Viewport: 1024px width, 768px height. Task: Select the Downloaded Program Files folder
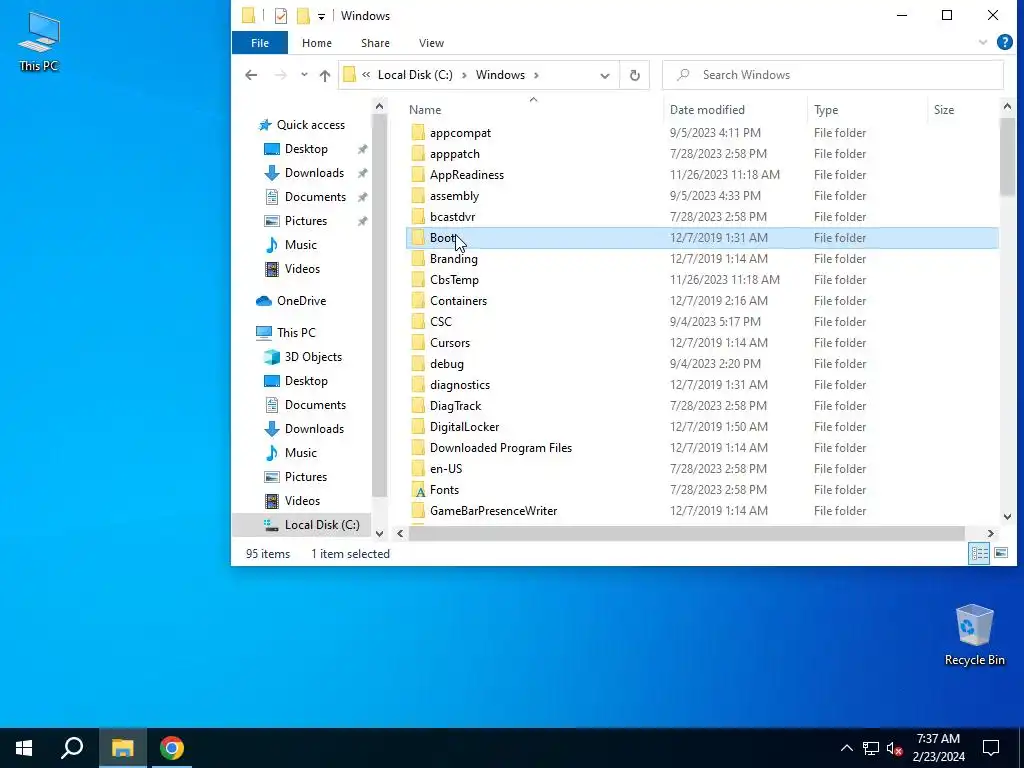coord(500,448)
